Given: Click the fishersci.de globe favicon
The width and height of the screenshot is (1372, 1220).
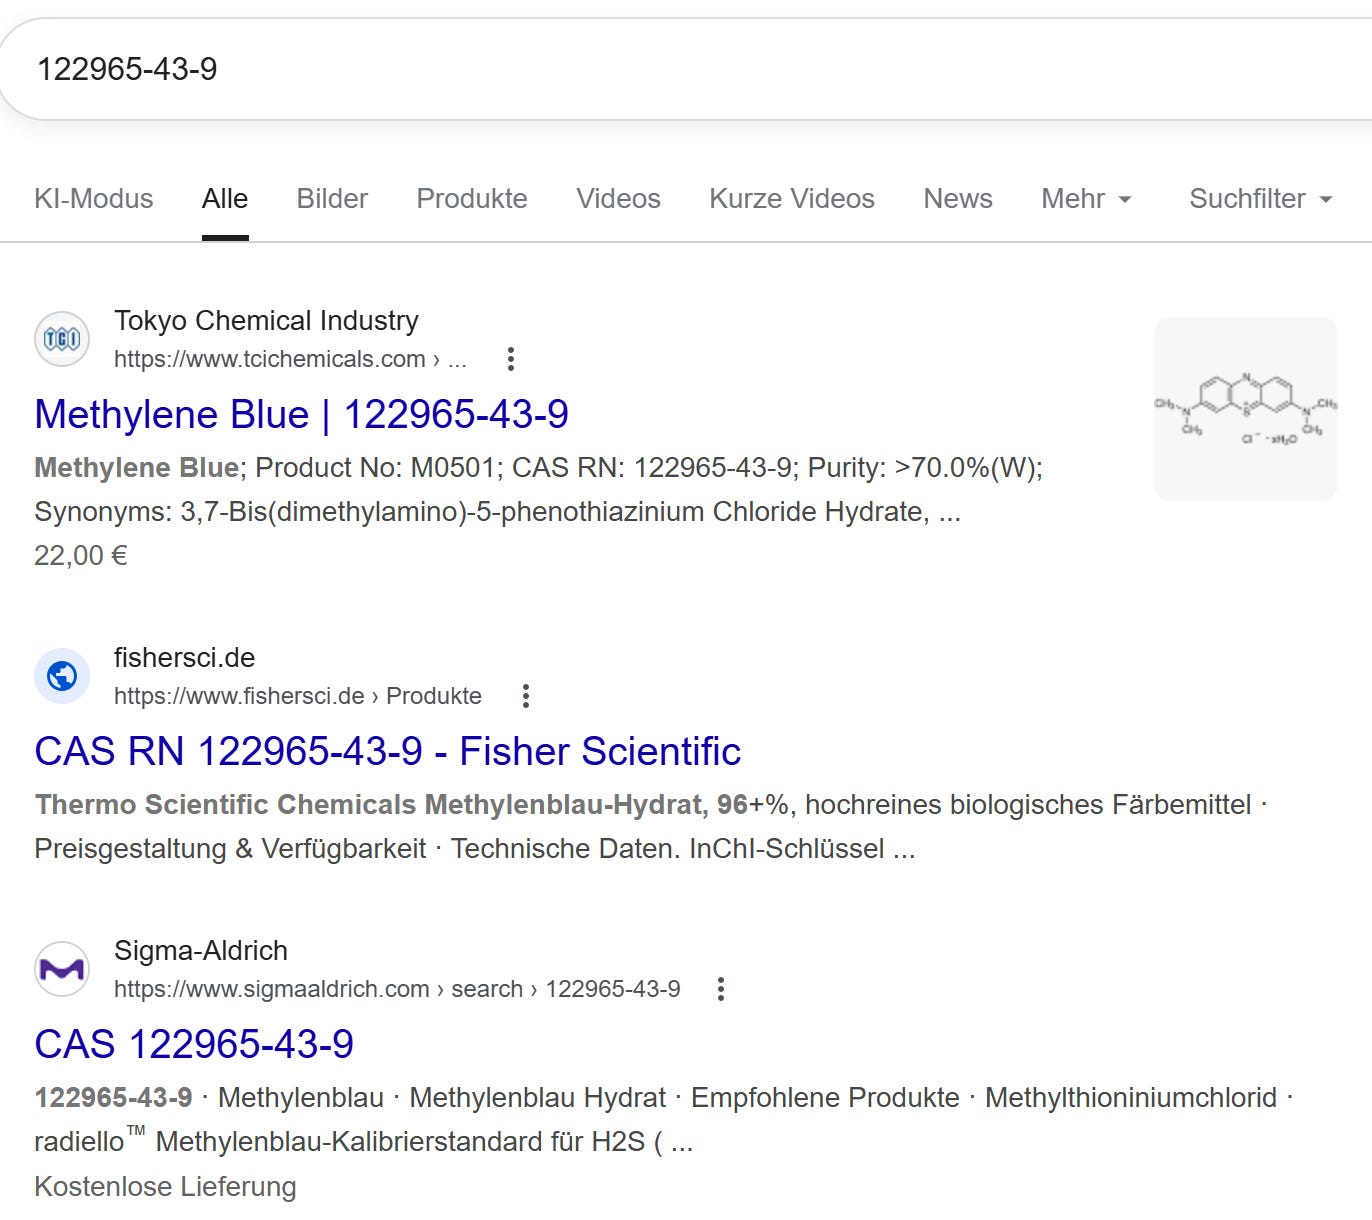Looking at the screenshot, I should click(x=62, y=676).
